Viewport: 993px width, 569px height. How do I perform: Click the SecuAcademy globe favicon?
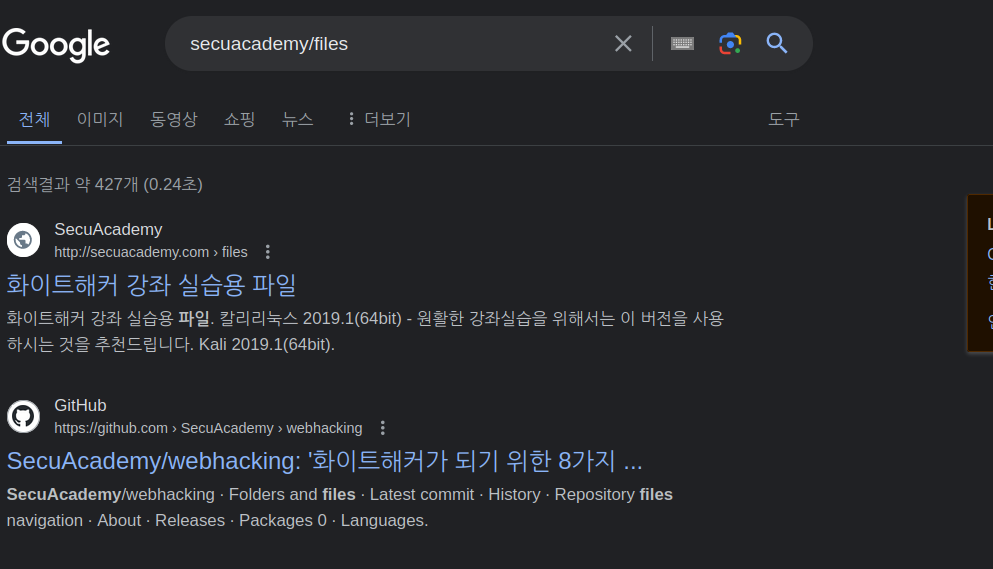tap(23, 240)
